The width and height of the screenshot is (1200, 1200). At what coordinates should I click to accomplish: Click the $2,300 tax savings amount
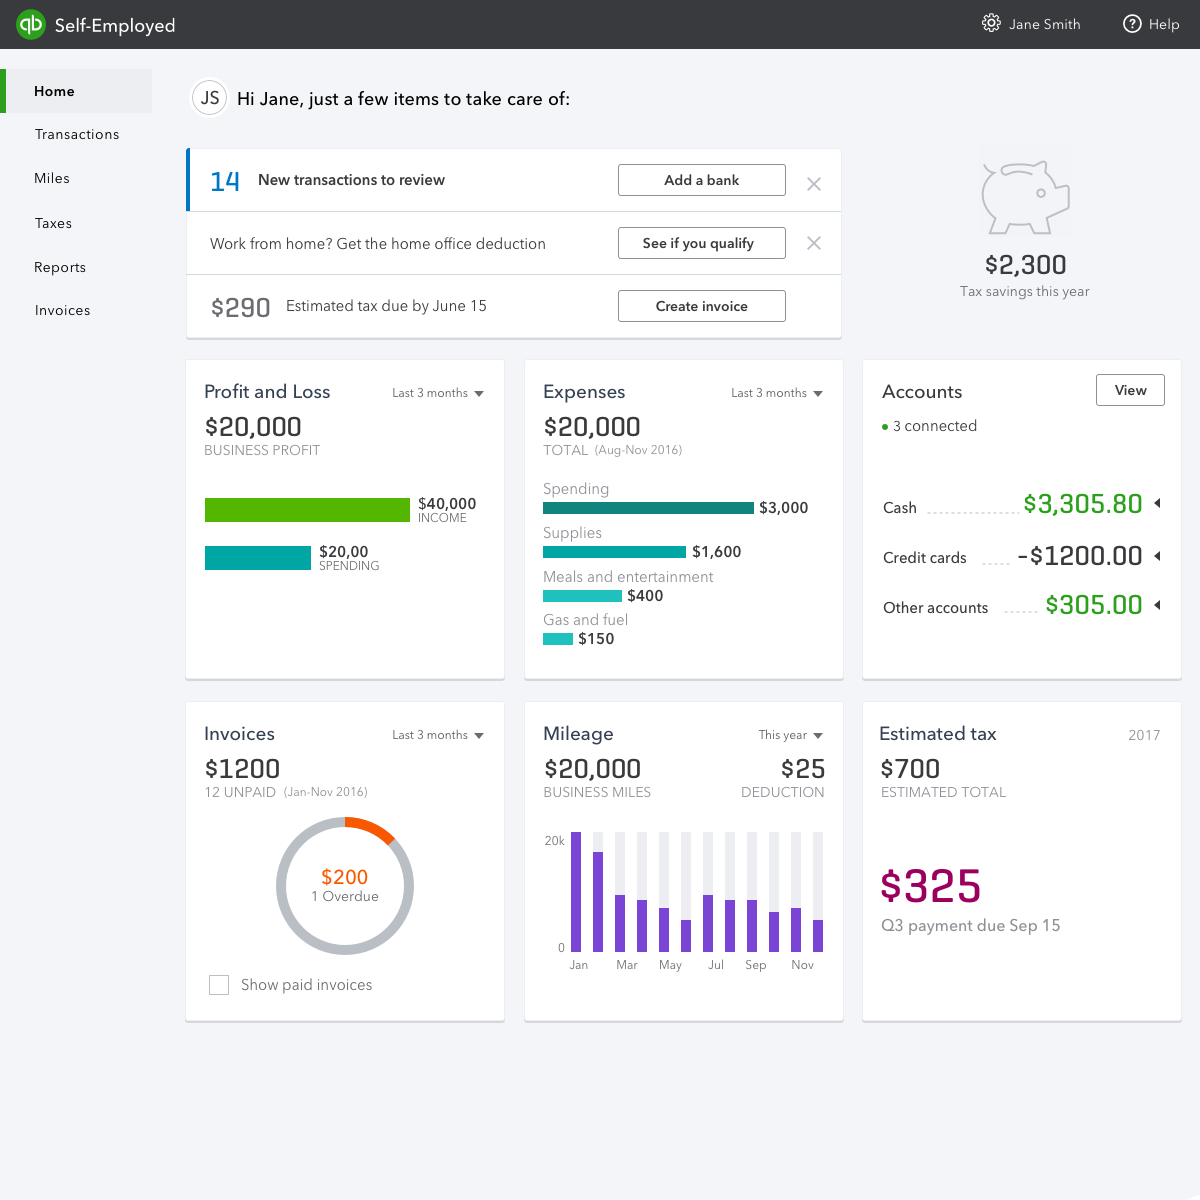(1025, 264)
